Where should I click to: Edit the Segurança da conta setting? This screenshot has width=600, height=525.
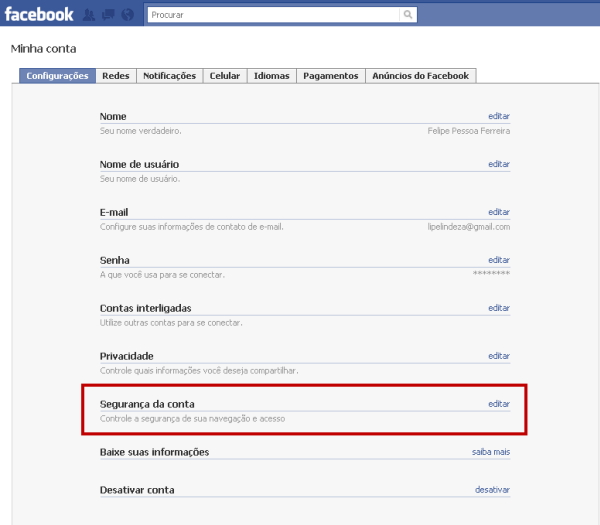click(499, 404)
